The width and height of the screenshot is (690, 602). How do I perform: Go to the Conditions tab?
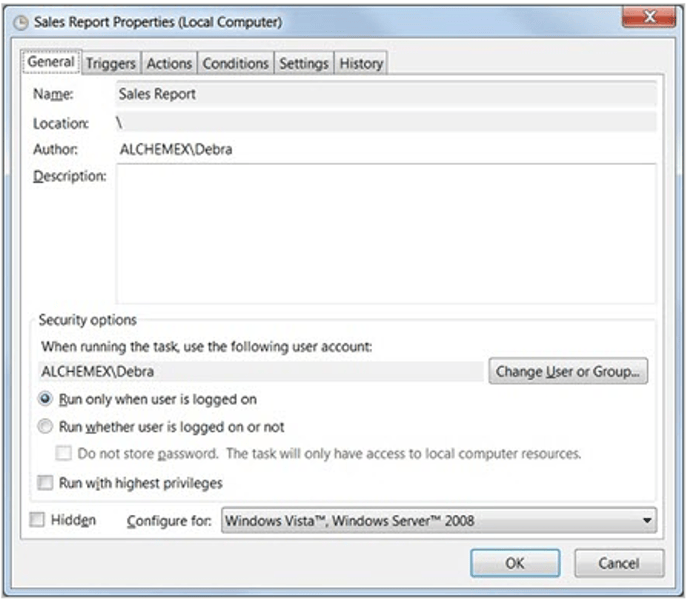[x=235, y=63]
